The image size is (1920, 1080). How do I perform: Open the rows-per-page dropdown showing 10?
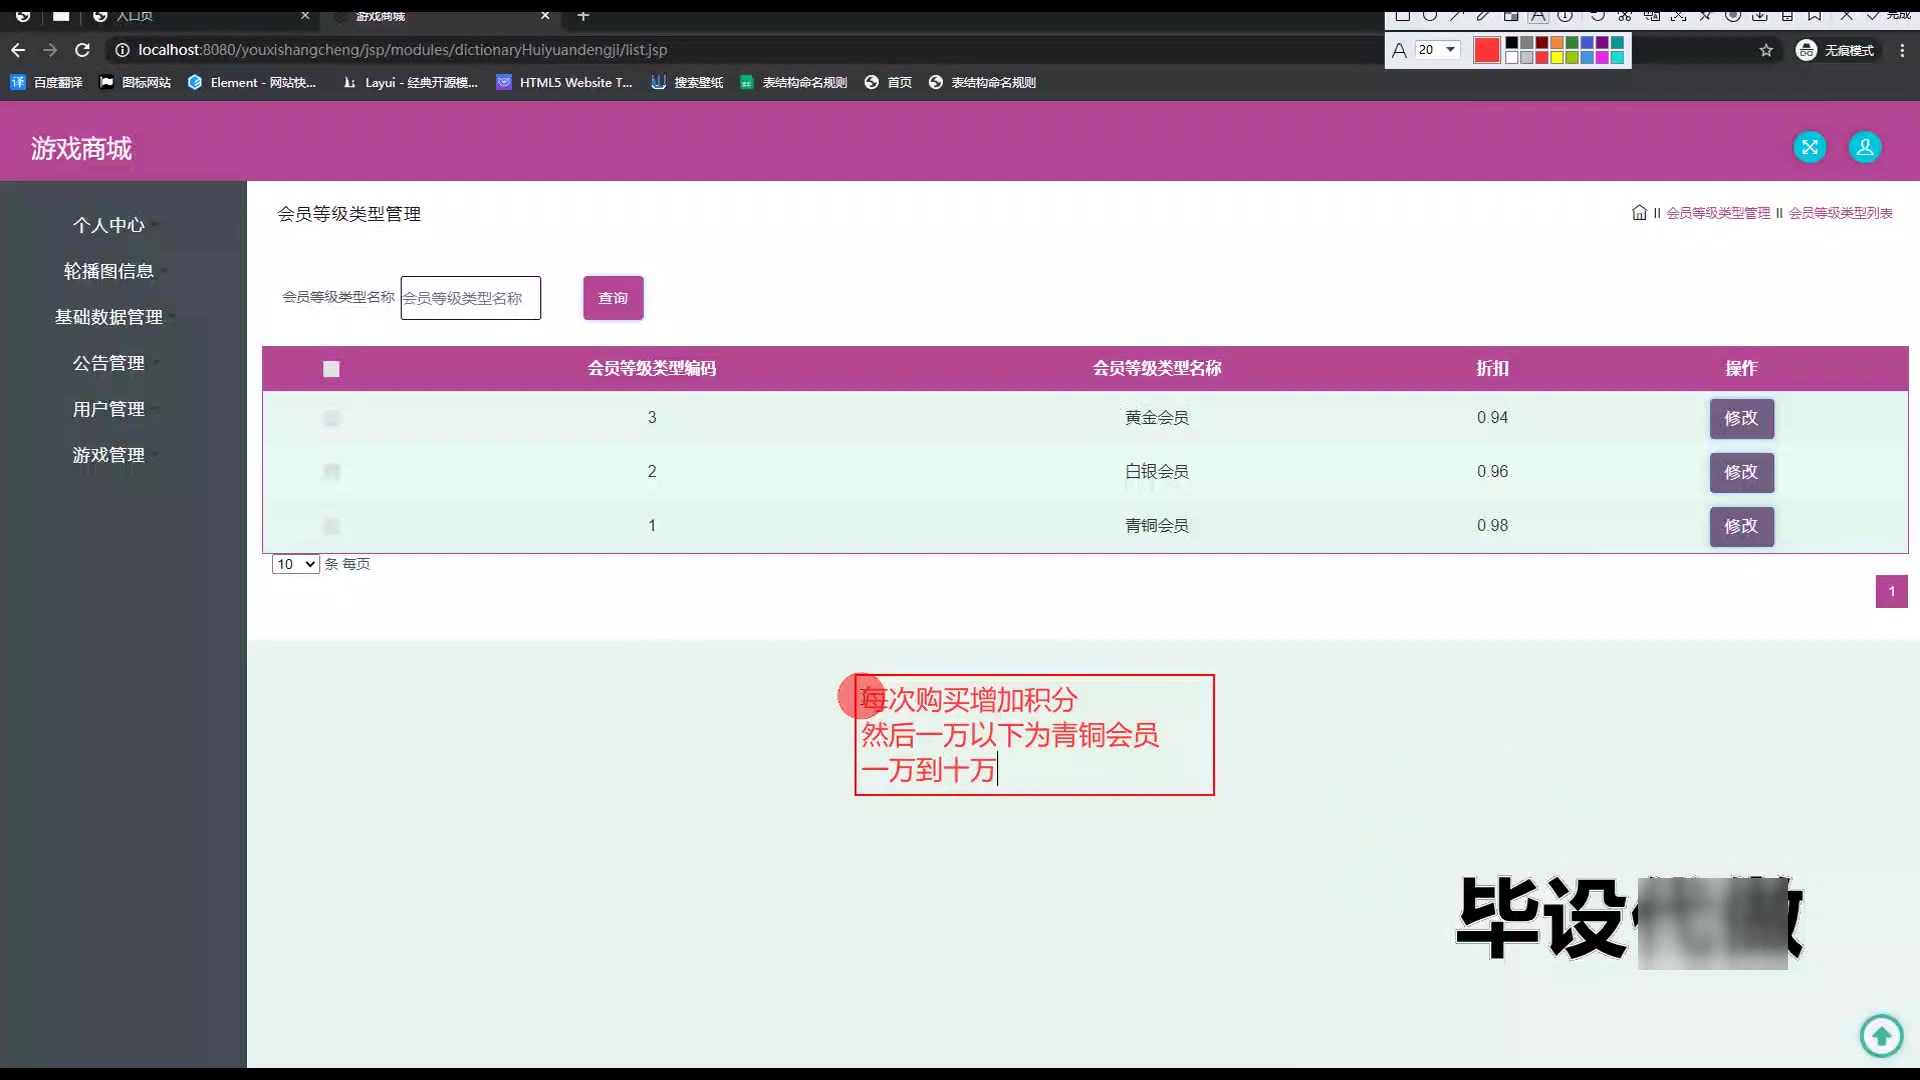[295, 564]
